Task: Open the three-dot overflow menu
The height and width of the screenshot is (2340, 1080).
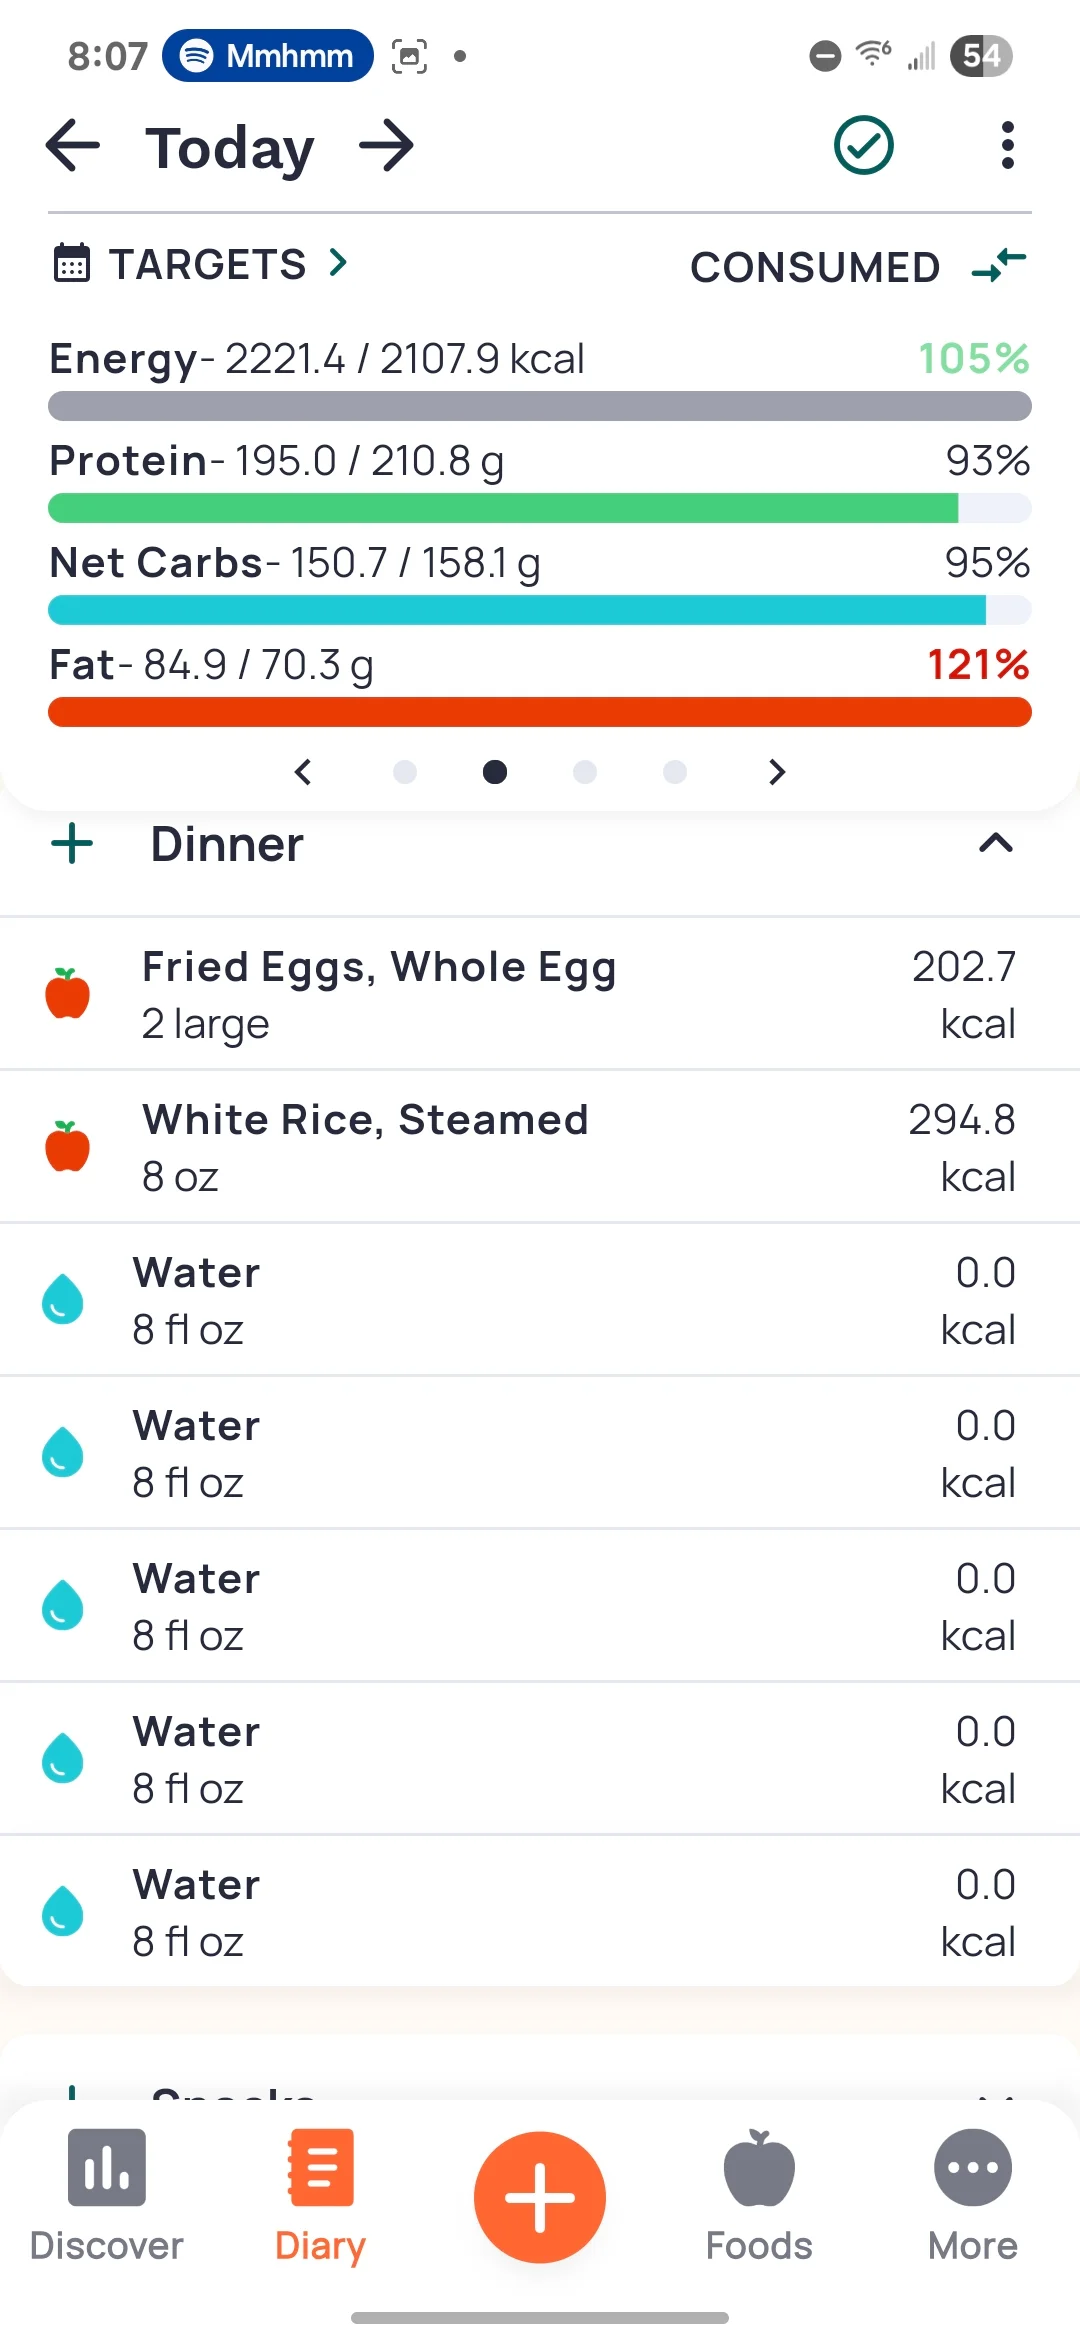Action: pos(1007,146)
